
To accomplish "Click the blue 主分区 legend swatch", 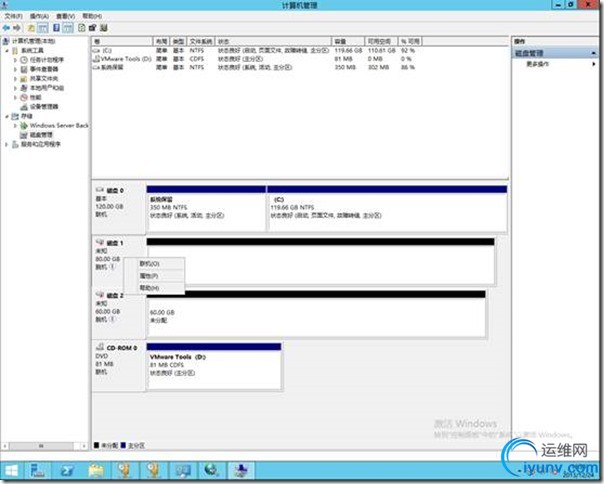I will (123, 445).
